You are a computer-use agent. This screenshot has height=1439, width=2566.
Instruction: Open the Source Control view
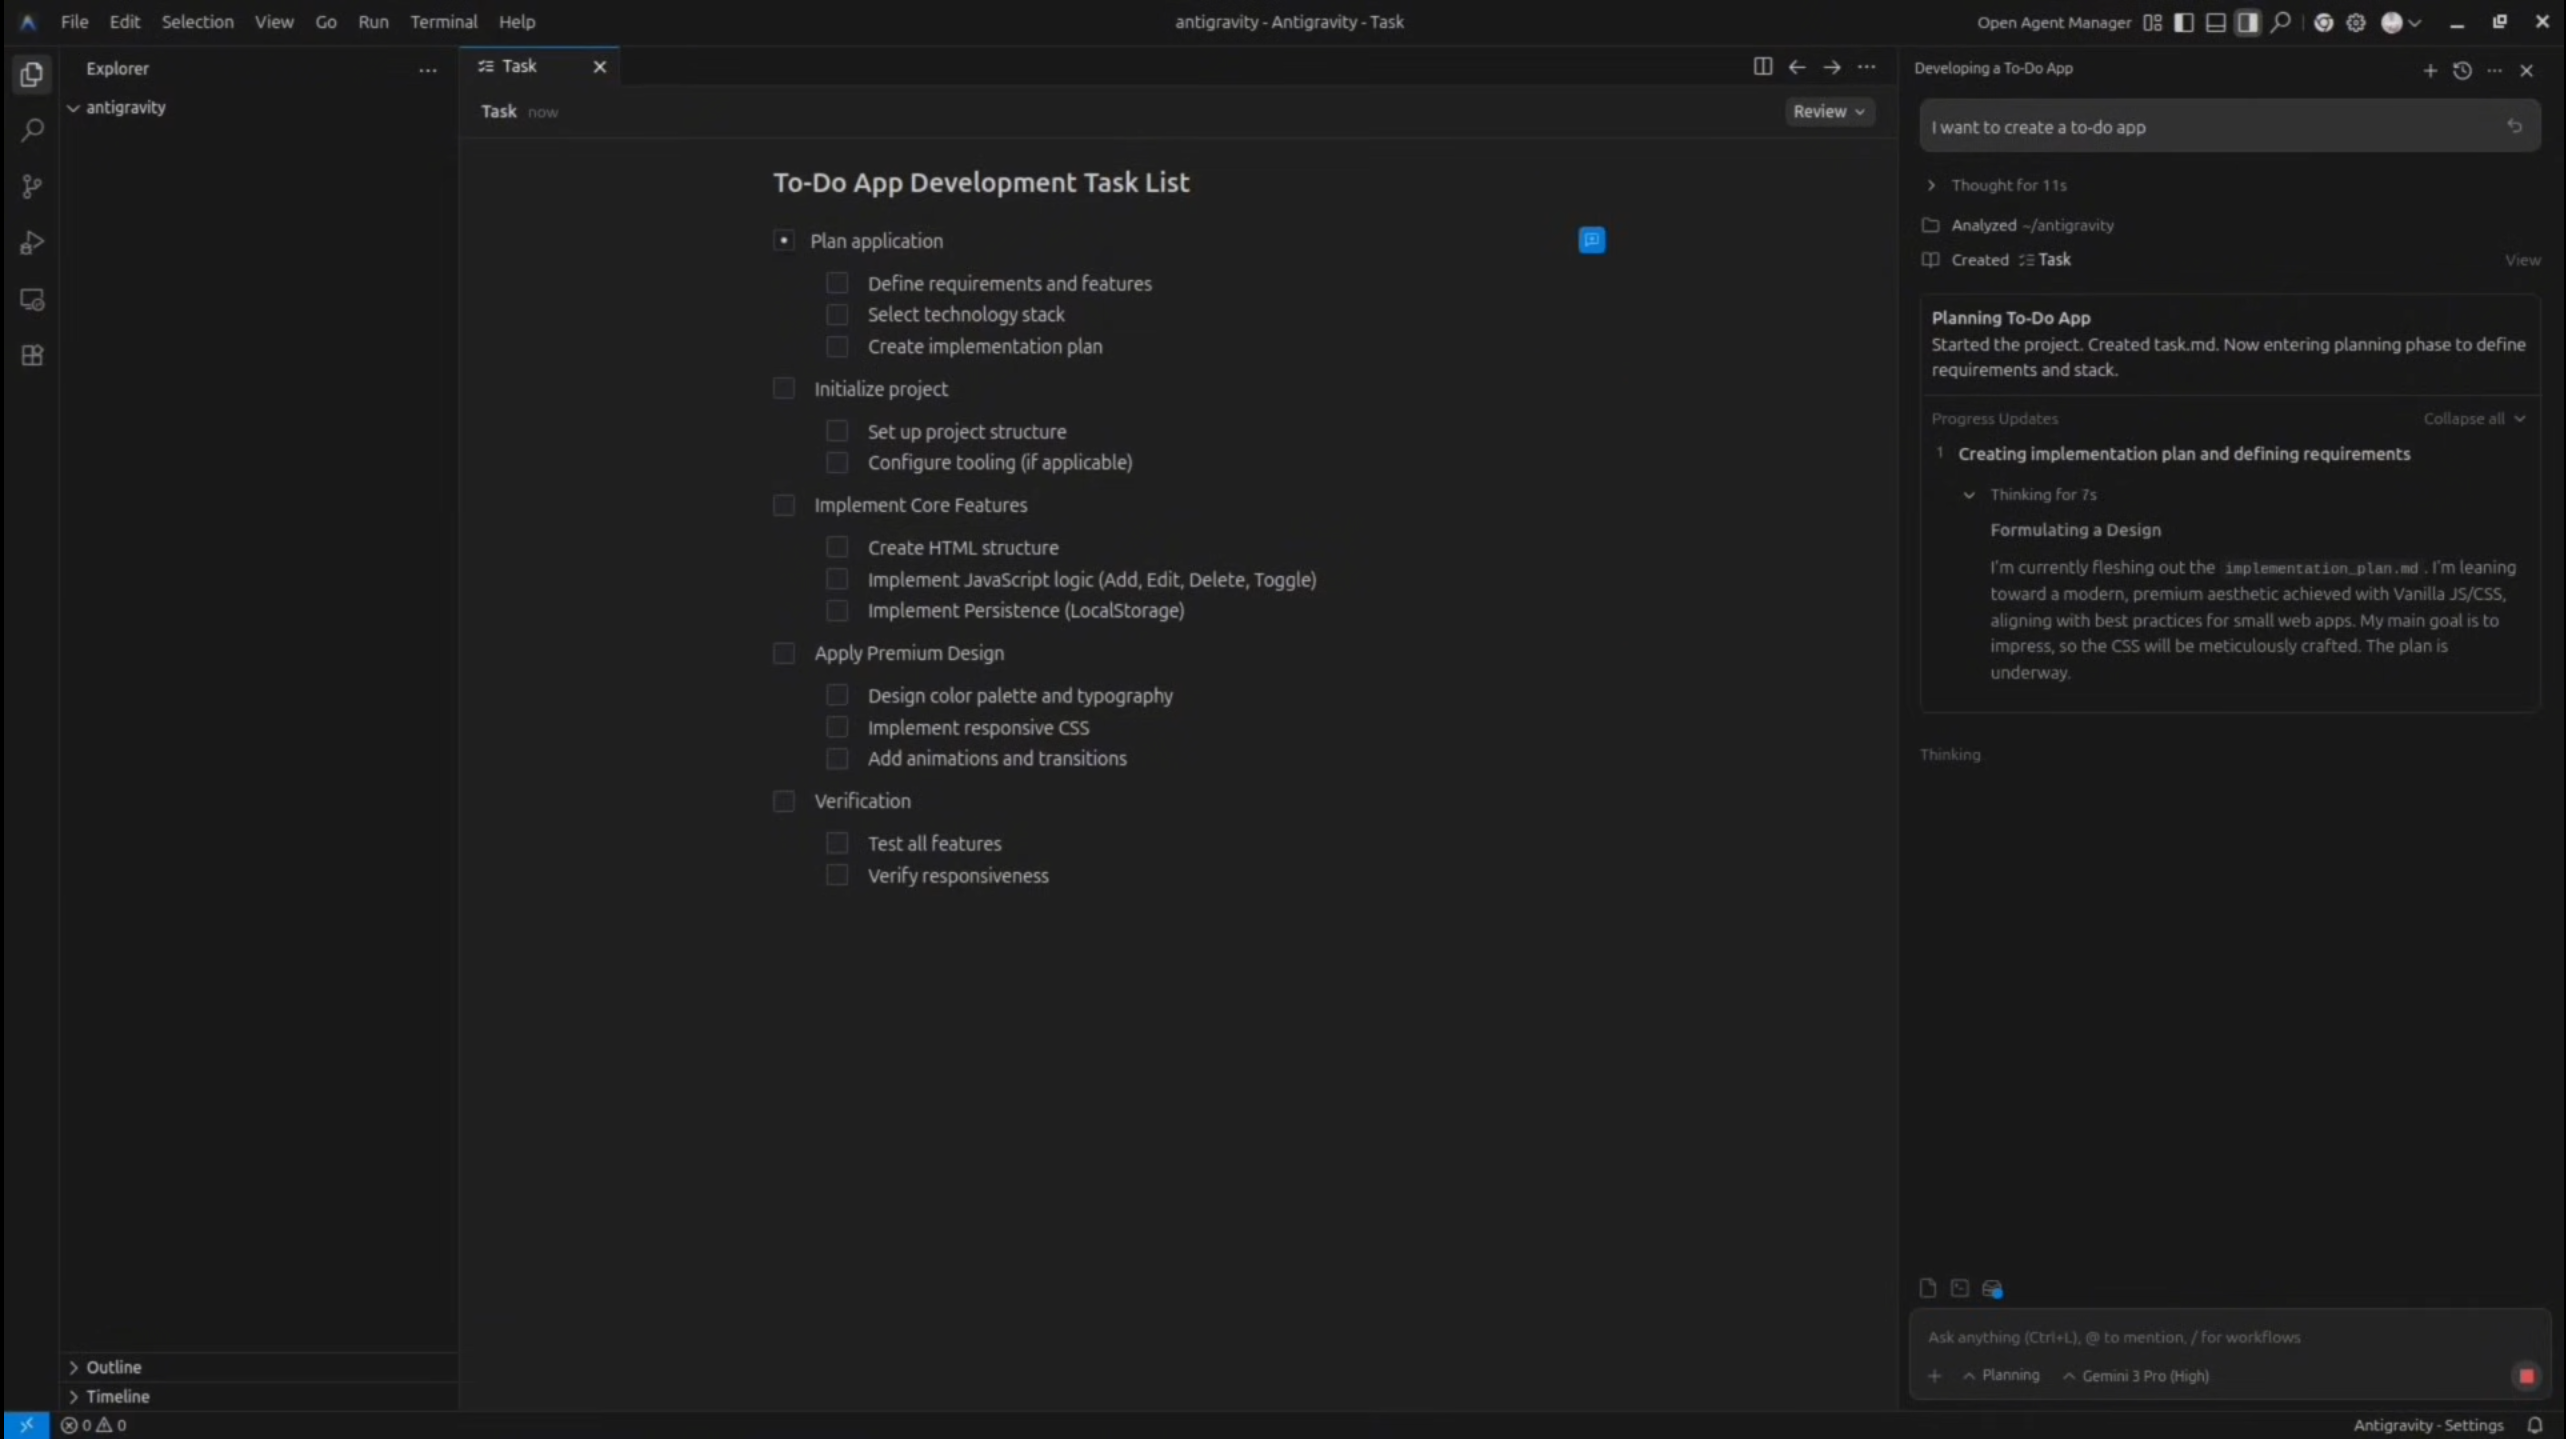click(x=32, y=186)
